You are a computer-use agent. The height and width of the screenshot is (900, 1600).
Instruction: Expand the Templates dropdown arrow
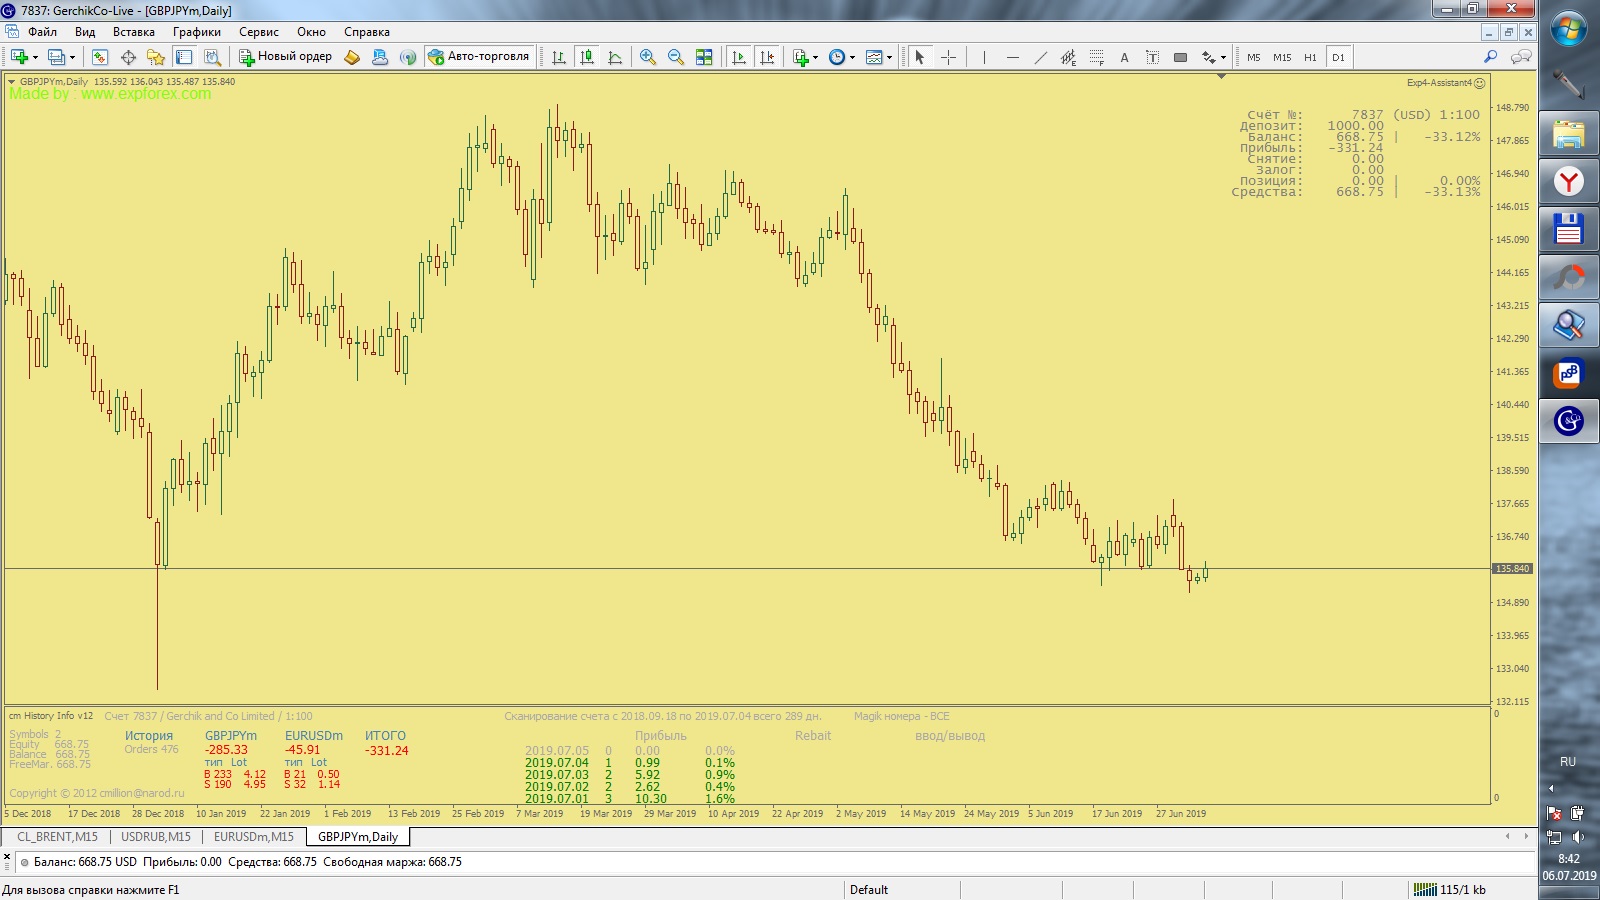pos(889,57)
